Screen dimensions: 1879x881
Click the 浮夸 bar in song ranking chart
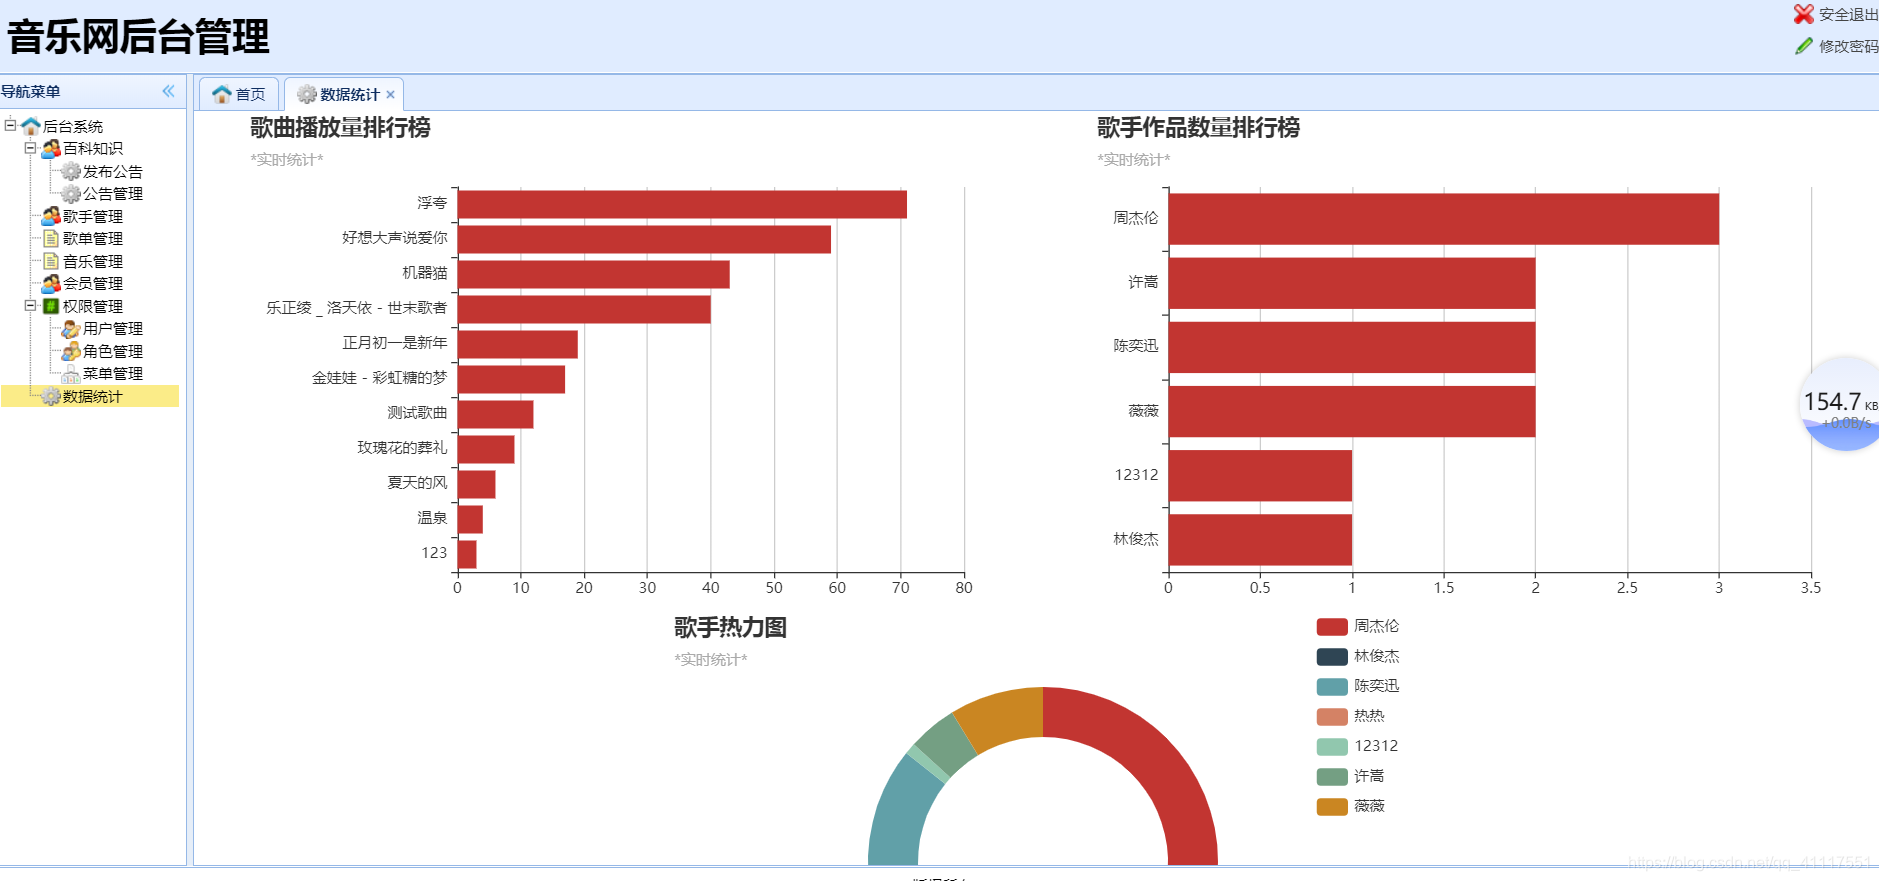pos(682,204)
